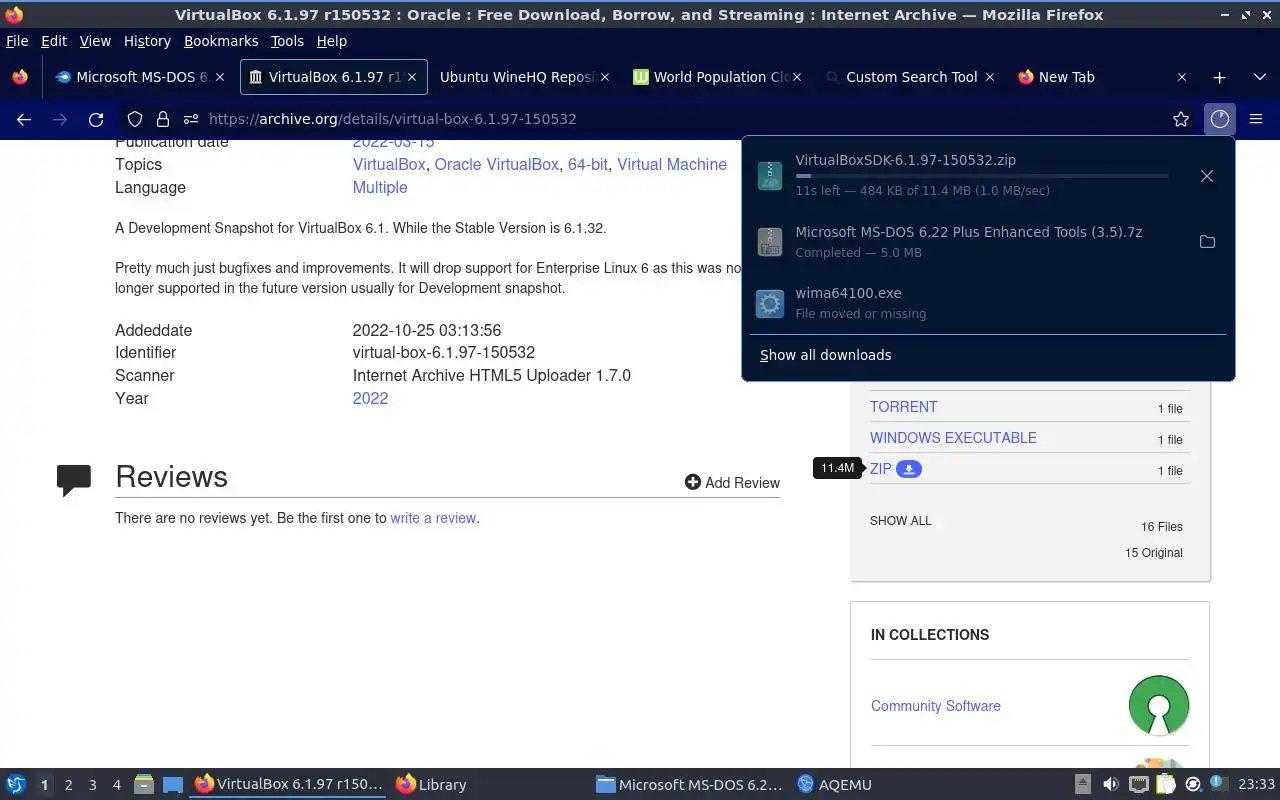Open the Help menu
Image resolution: width=1280 pixels, height=800 pixels.
coord(331,41)
